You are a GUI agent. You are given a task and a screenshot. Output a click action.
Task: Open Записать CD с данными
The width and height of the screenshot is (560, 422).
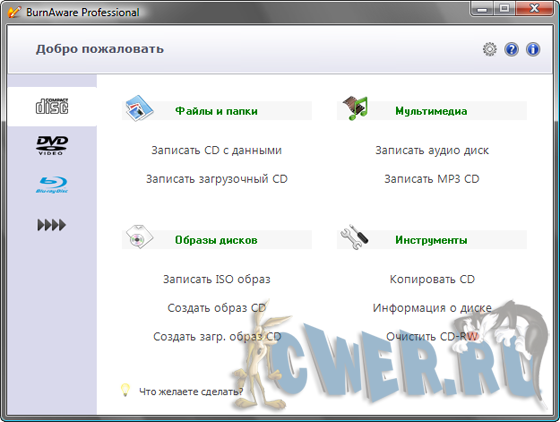pos(216,150)
